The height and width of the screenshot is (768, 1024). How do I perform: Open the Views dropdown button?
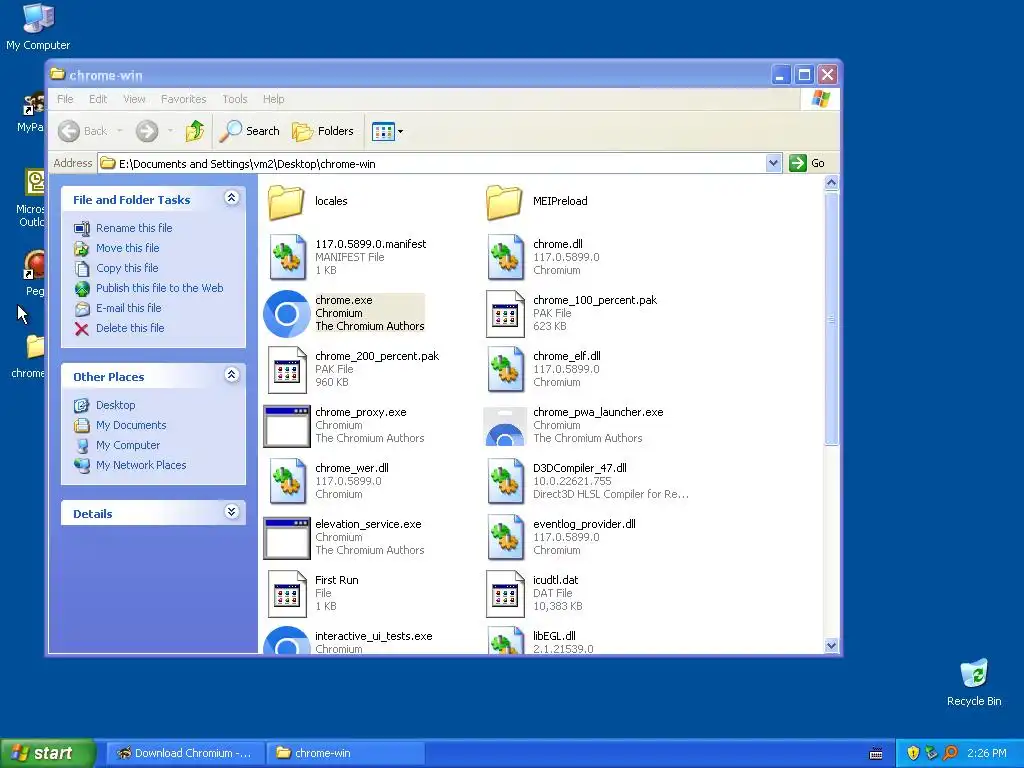pos(387,131)
